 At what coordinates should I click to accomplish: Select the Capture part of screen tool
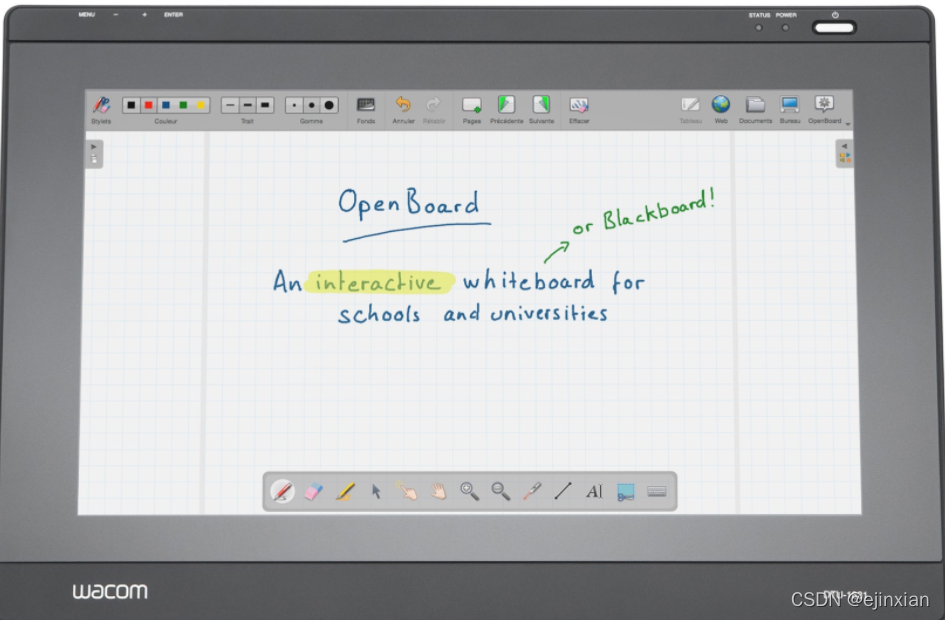click(626, 492)
